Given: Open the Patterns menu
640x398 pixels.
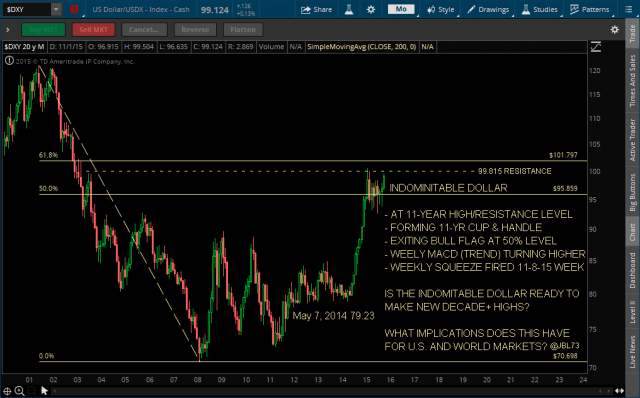Looking at the screenshot, I should click(590, 9).
